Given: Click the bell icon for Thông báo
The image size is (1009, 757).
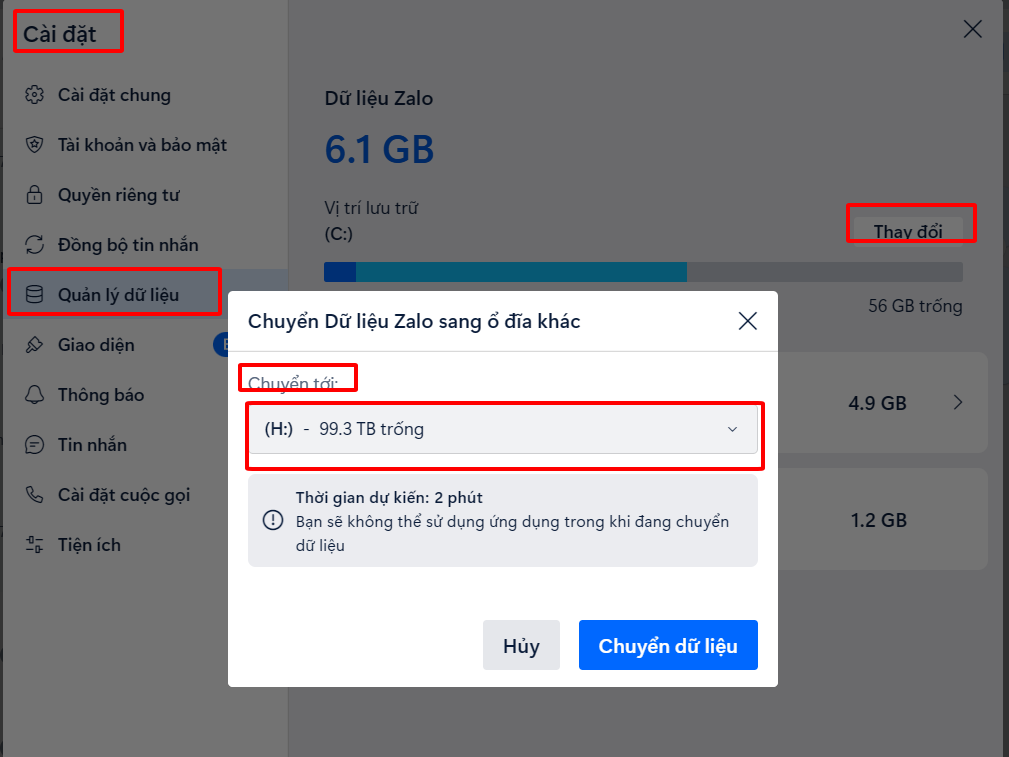Looking at the screenshot, I should (x=35, y=395).
